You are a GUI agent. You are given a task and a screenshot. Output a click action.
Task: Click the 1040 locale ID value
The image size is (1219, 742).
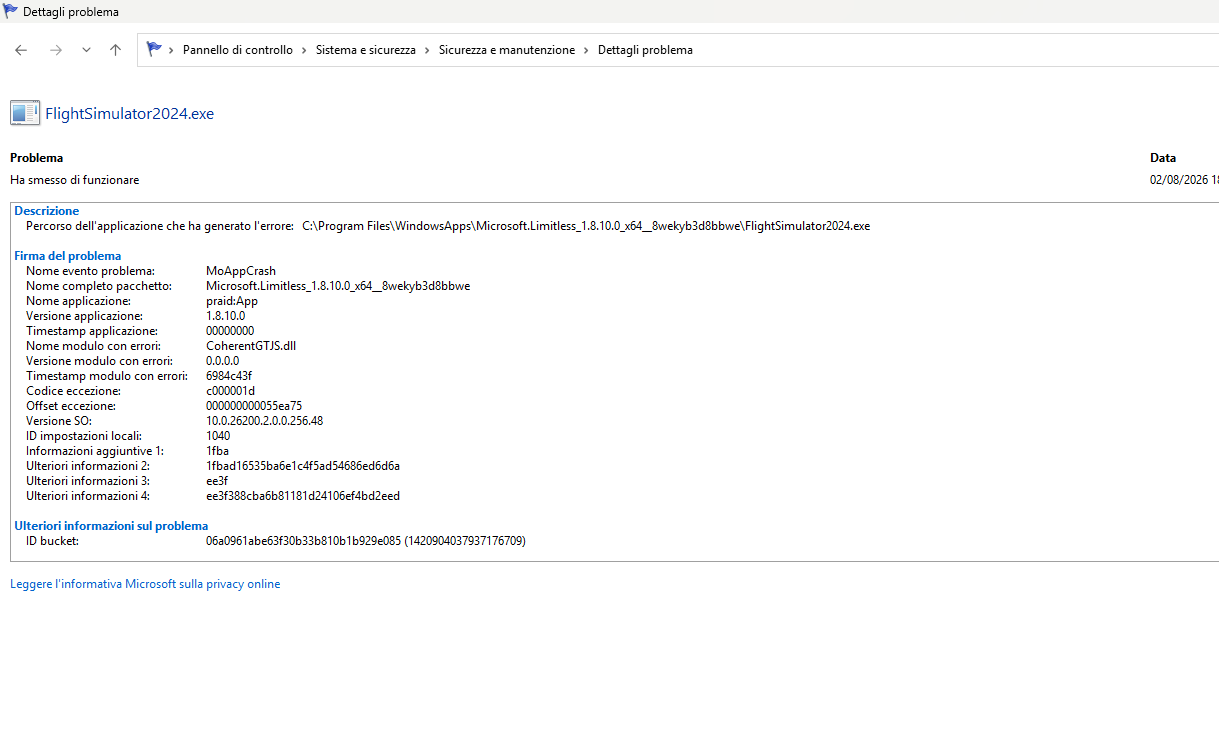coord(218,436)
